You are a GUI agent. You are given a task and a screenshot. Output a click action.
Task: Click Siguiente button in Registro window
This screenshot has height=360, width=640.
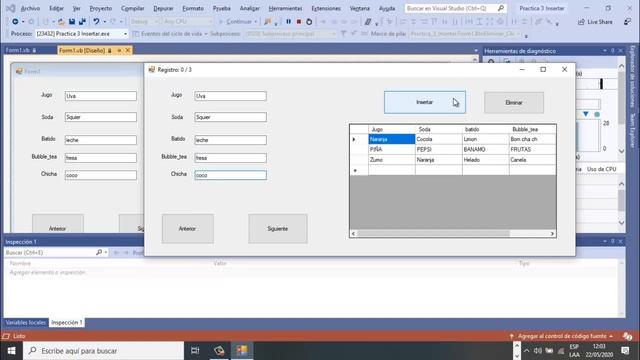tap(278, 229)
